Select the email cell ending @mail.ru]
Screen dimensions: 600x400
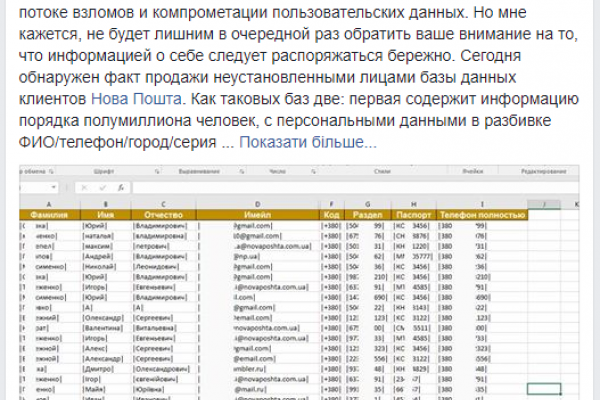(x=258, y=390)
